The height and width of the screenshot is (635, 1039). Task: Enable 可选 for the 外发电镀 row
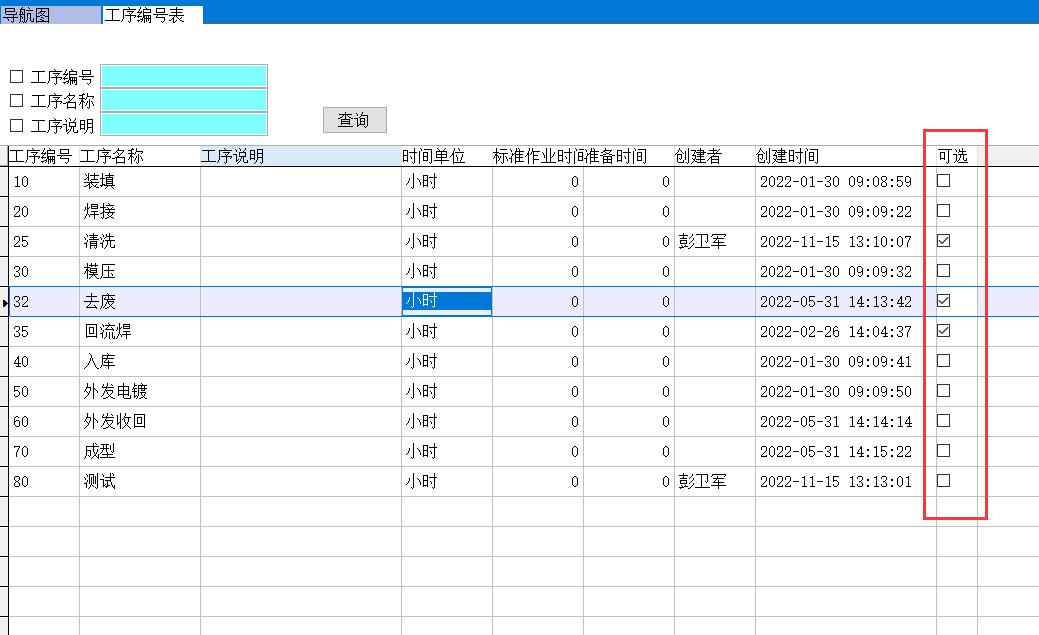pyautogui.click(x=943, y=391)
